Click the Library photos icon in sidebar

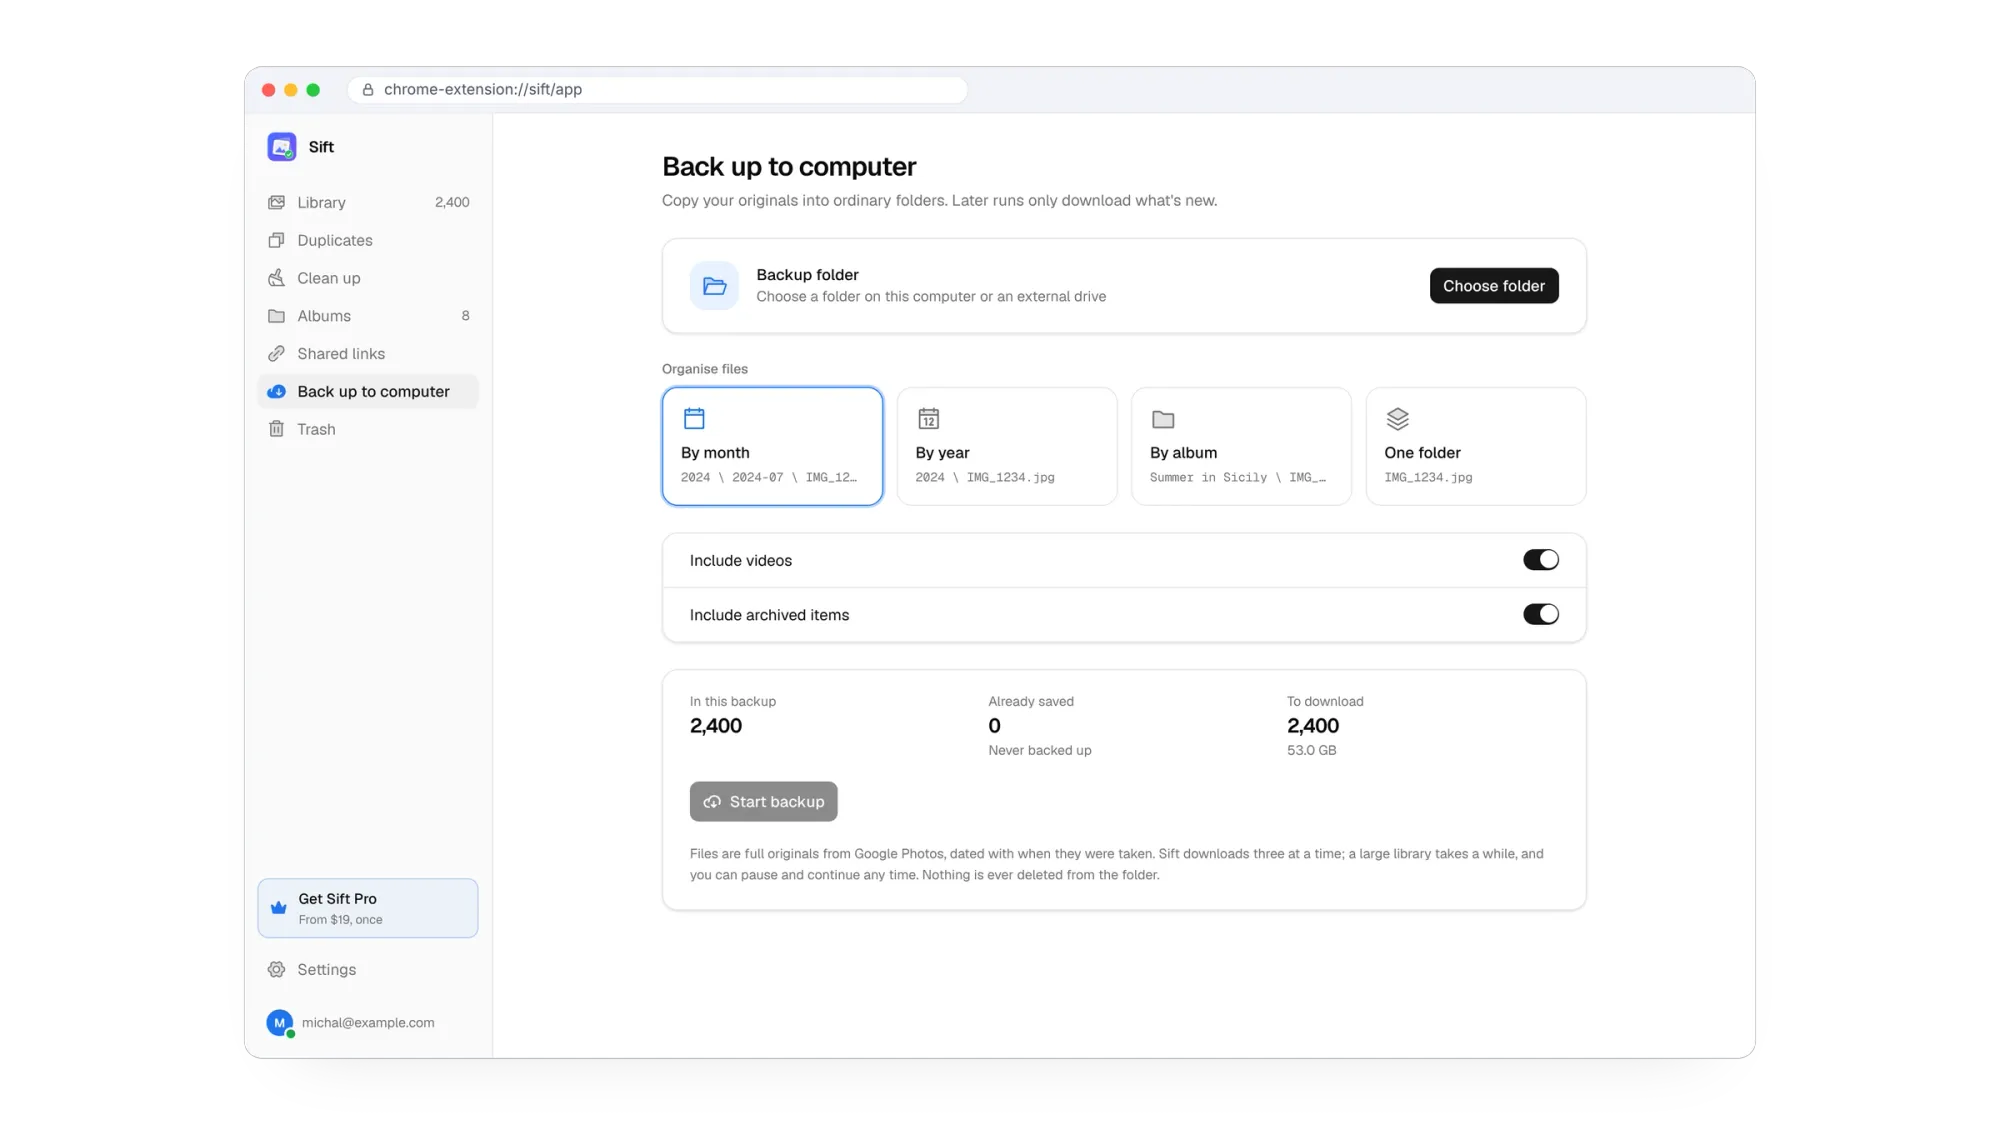click(x=276, y=202)
